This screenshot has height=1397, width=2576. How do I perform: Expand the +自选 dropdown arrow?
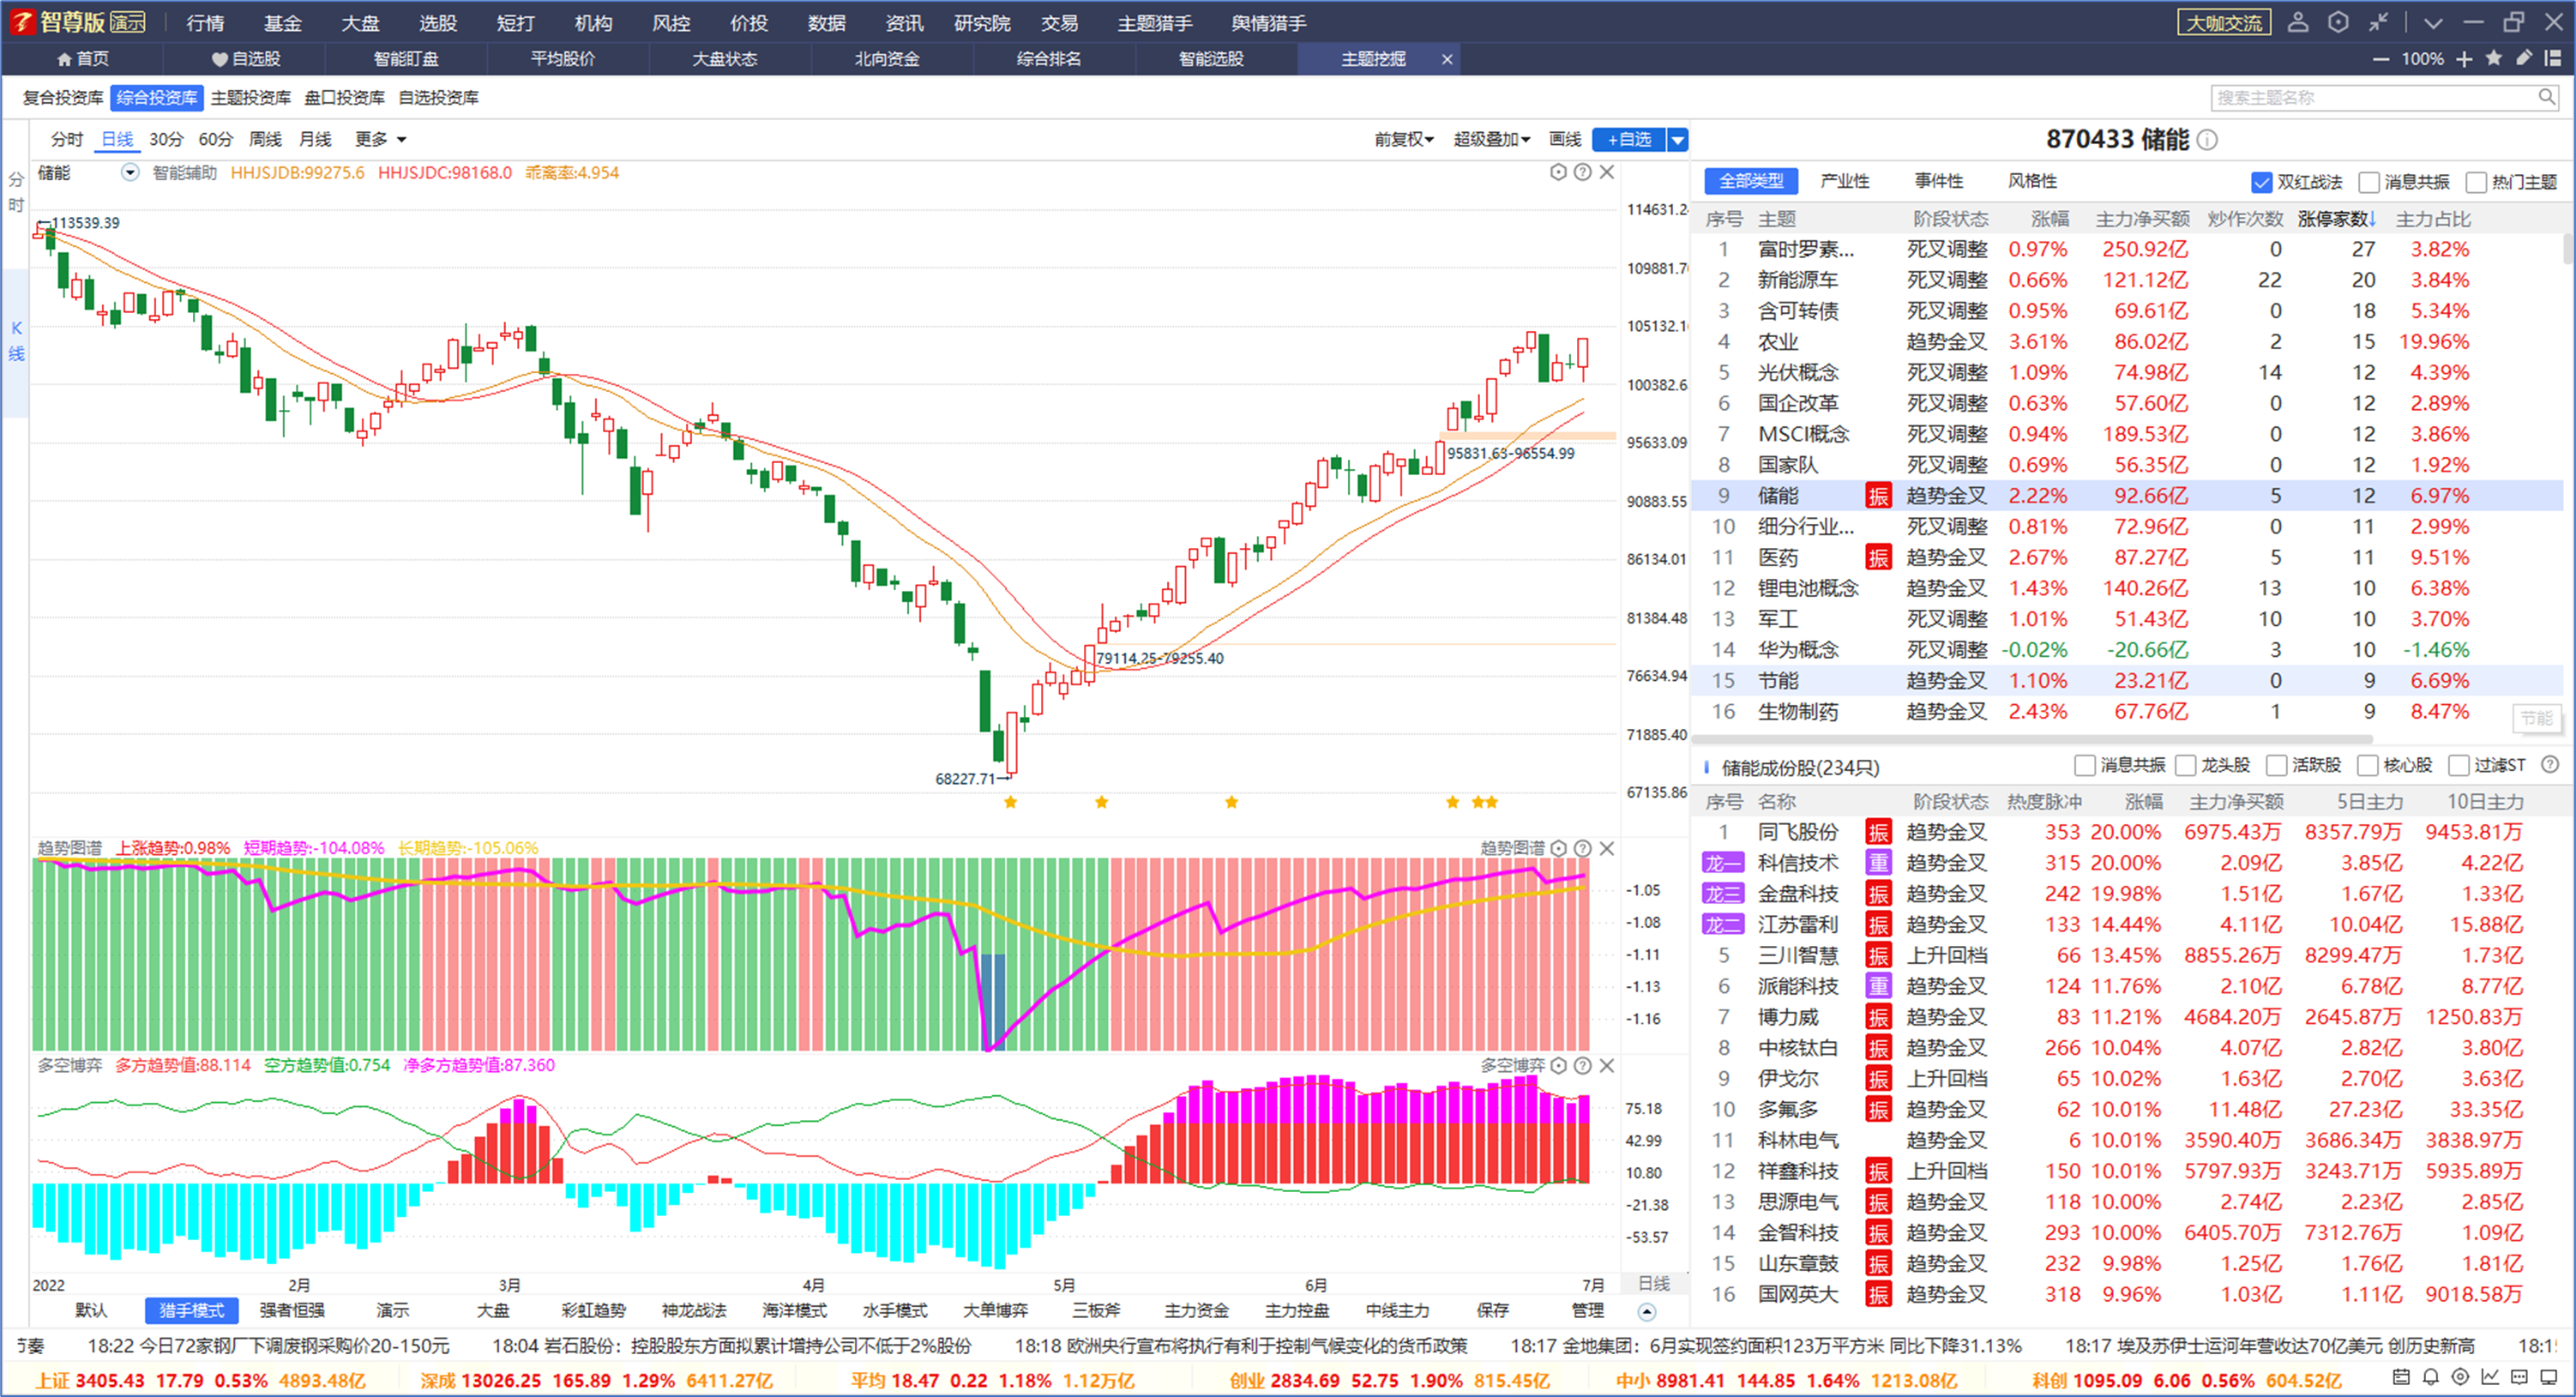1678,140
